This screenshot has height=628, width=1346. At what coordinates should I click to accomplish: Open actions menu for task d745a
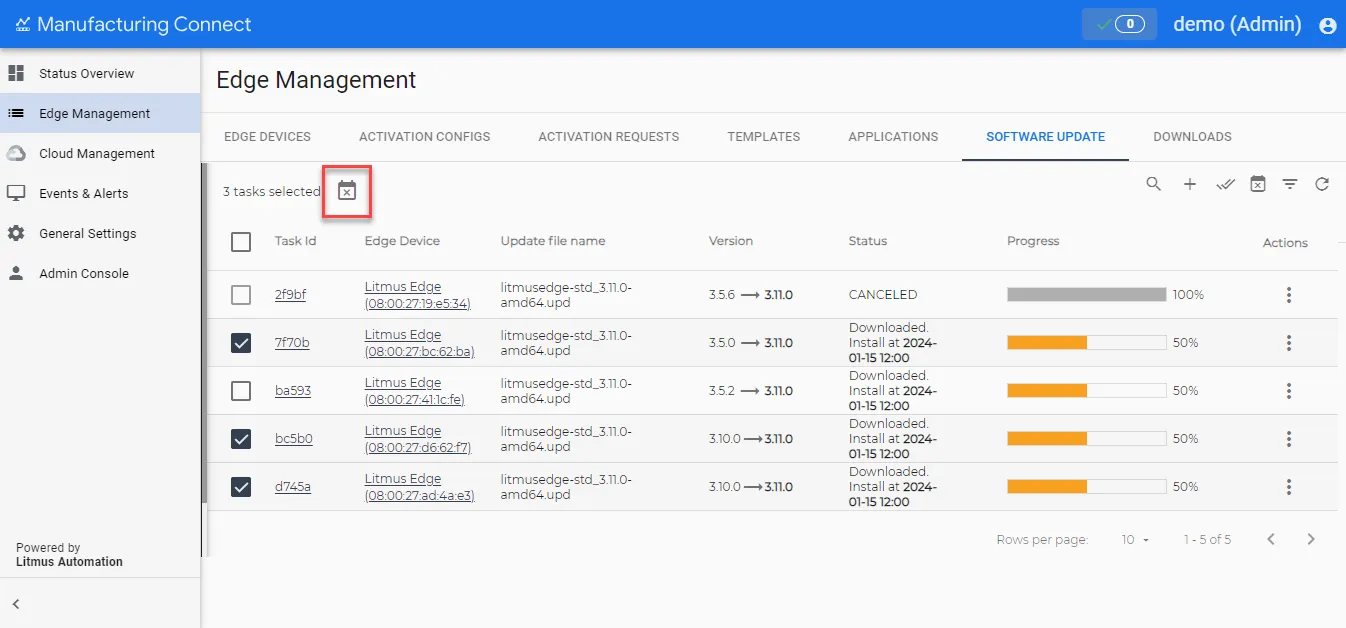pyautogui.click(x=1289, y=487)
